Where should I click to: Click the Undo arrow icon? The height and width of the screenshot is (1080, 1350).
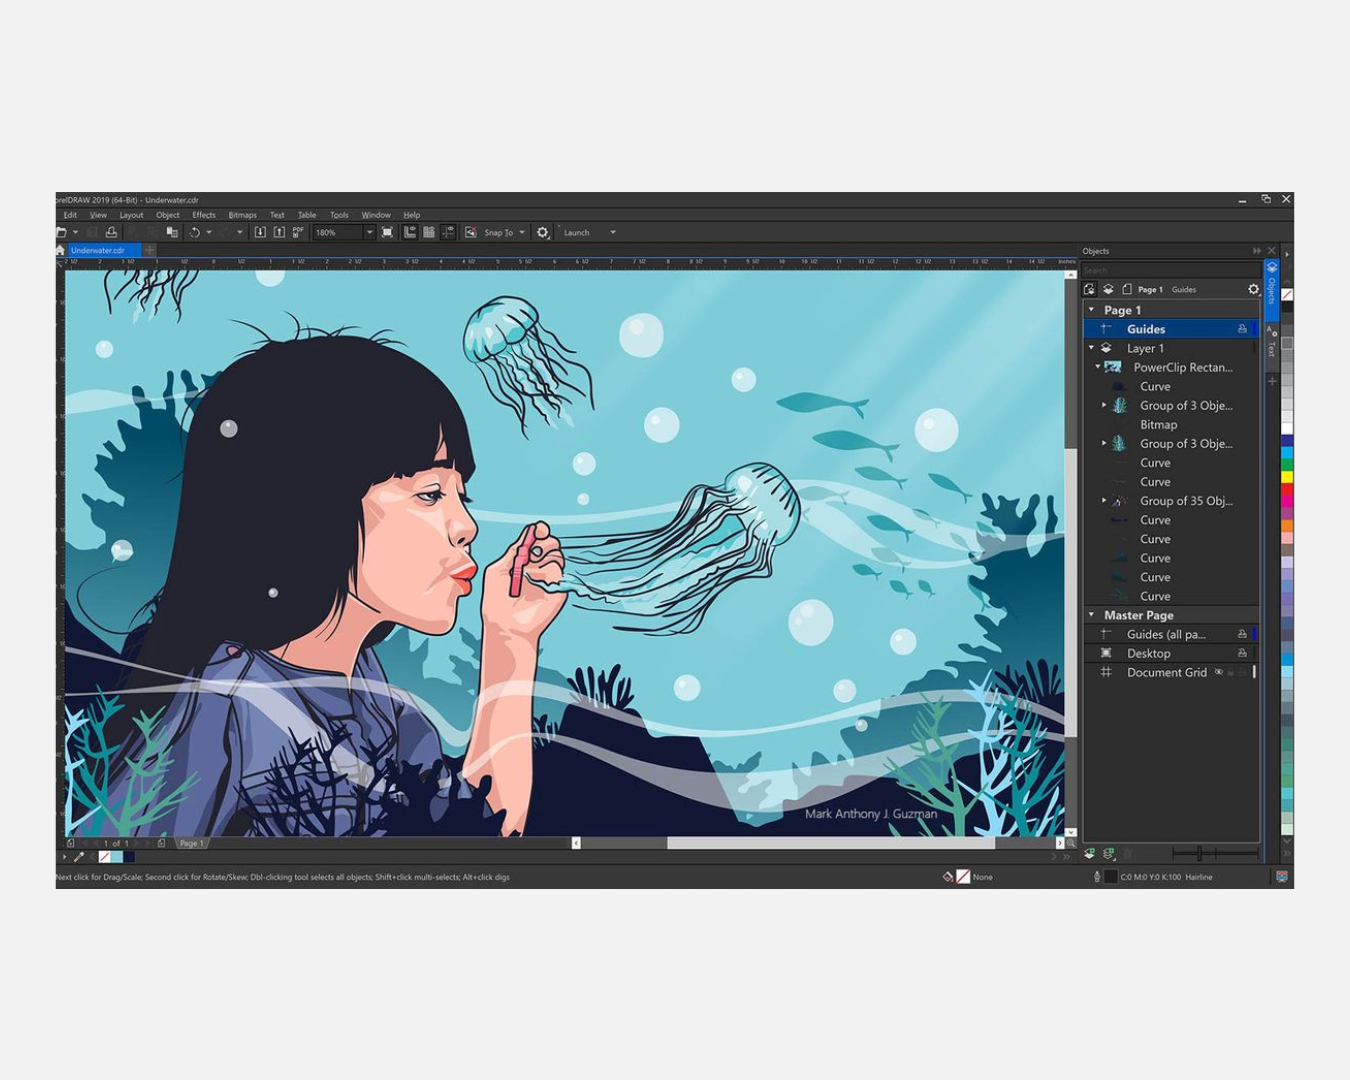195,232
